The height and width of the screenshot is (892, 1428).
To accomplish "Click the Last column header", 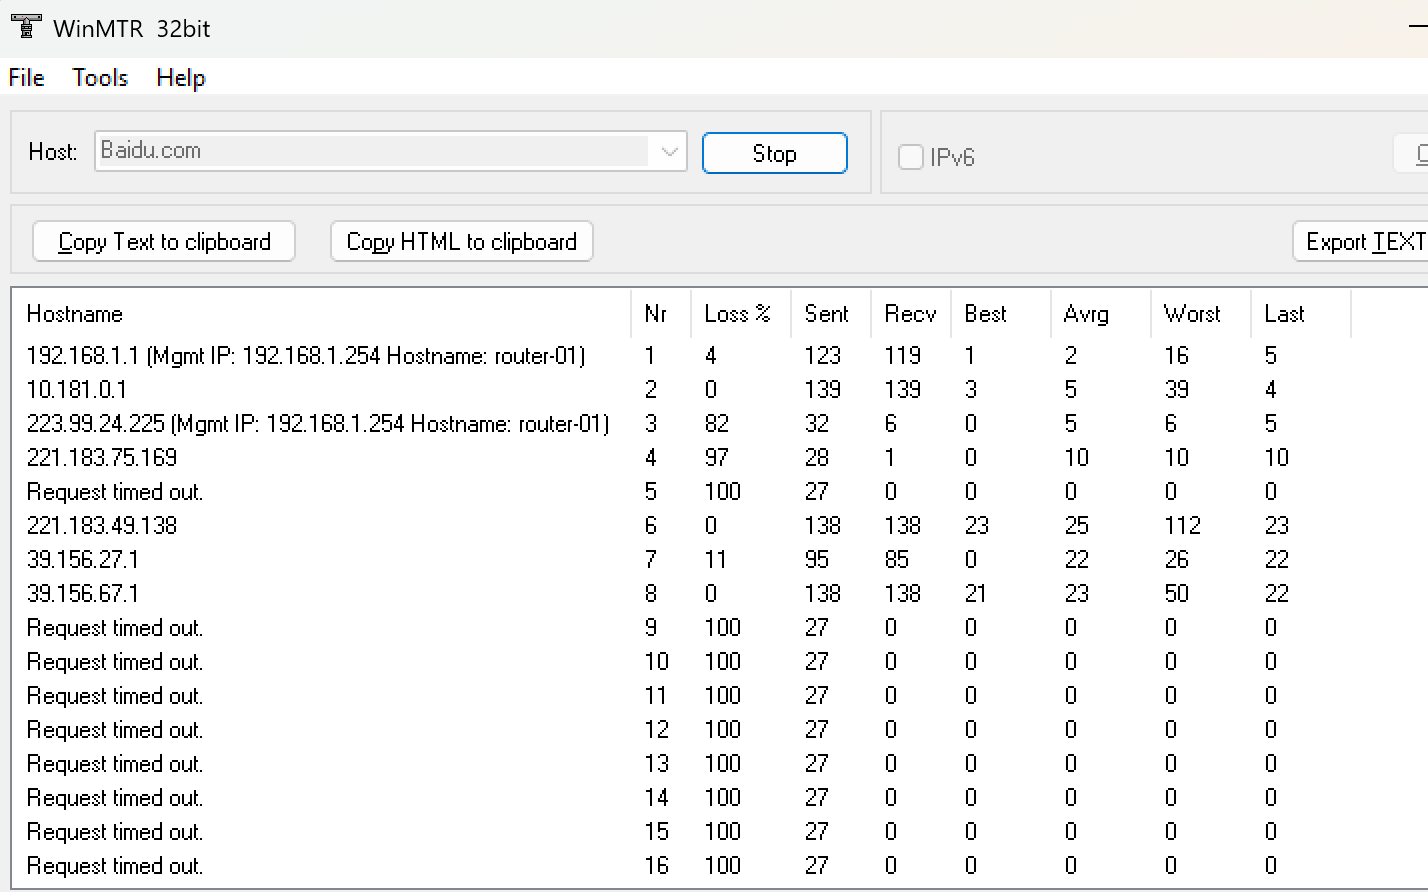I will (x=1301, y=314).
